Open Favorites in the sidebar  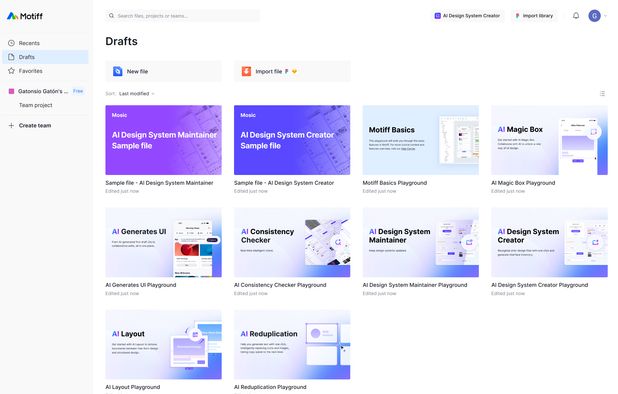45,71
